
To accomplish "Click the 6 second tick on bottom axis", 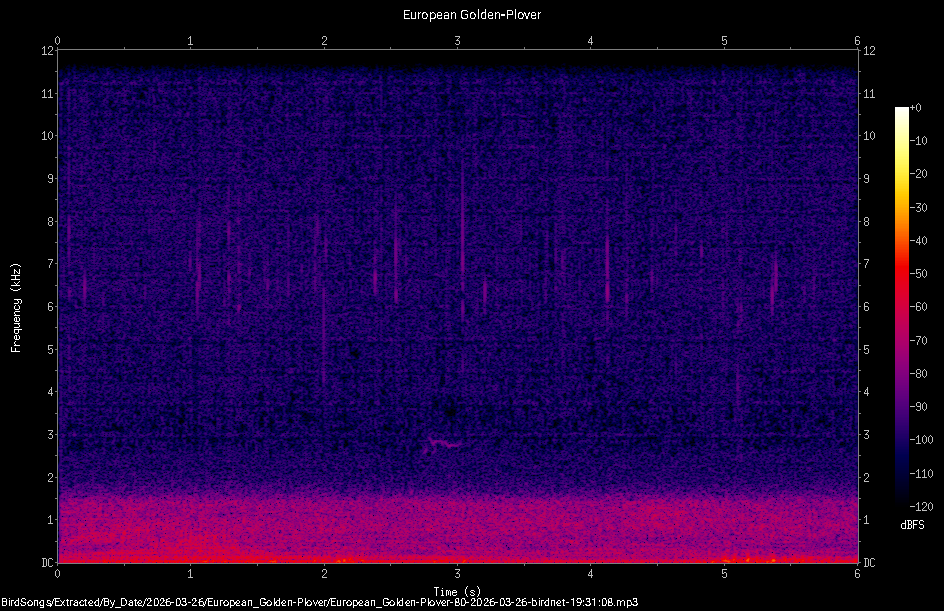I will coord(857,575).
